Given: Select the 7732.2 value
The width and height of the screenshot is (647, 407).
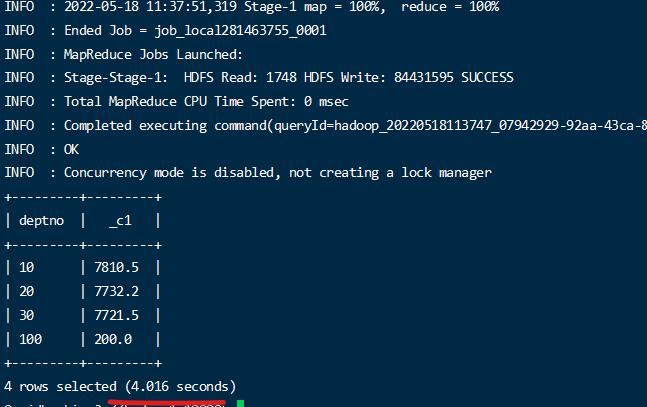Looking at the screenshot, I should click(116, 291).
